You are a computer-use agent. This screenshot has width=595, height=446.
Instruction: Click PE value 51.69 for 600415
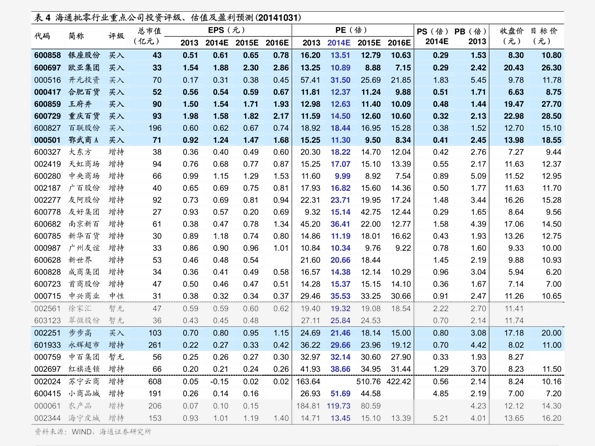pyautogui.click(x=340, y=394)
